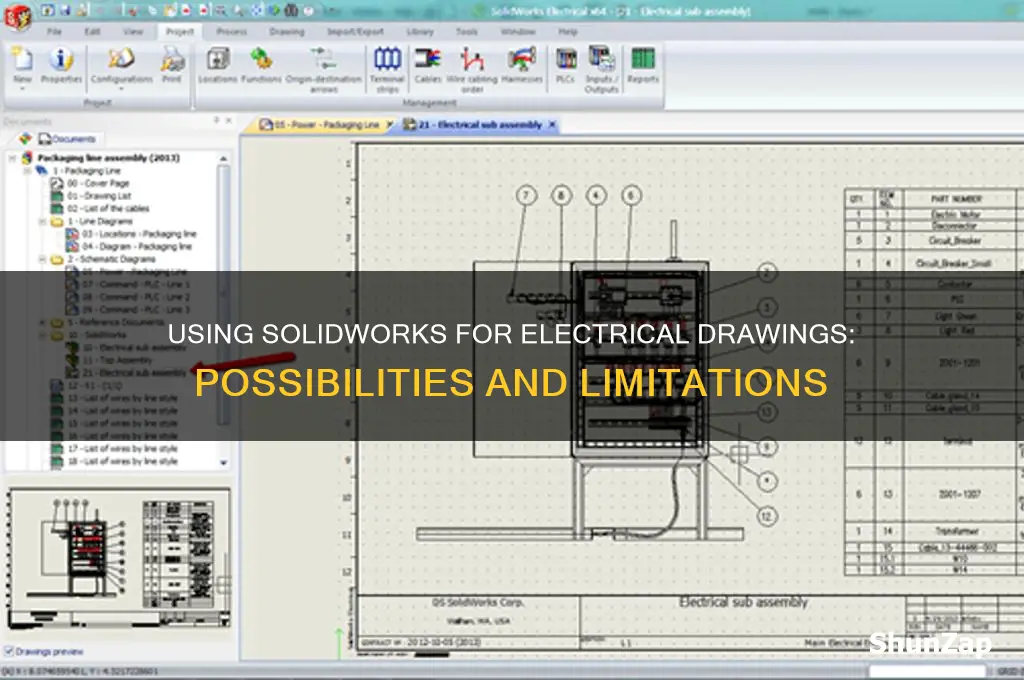Screen dimensions: 1024x680
Task: Click the document tree scroll down arrow
Action: 223,462
